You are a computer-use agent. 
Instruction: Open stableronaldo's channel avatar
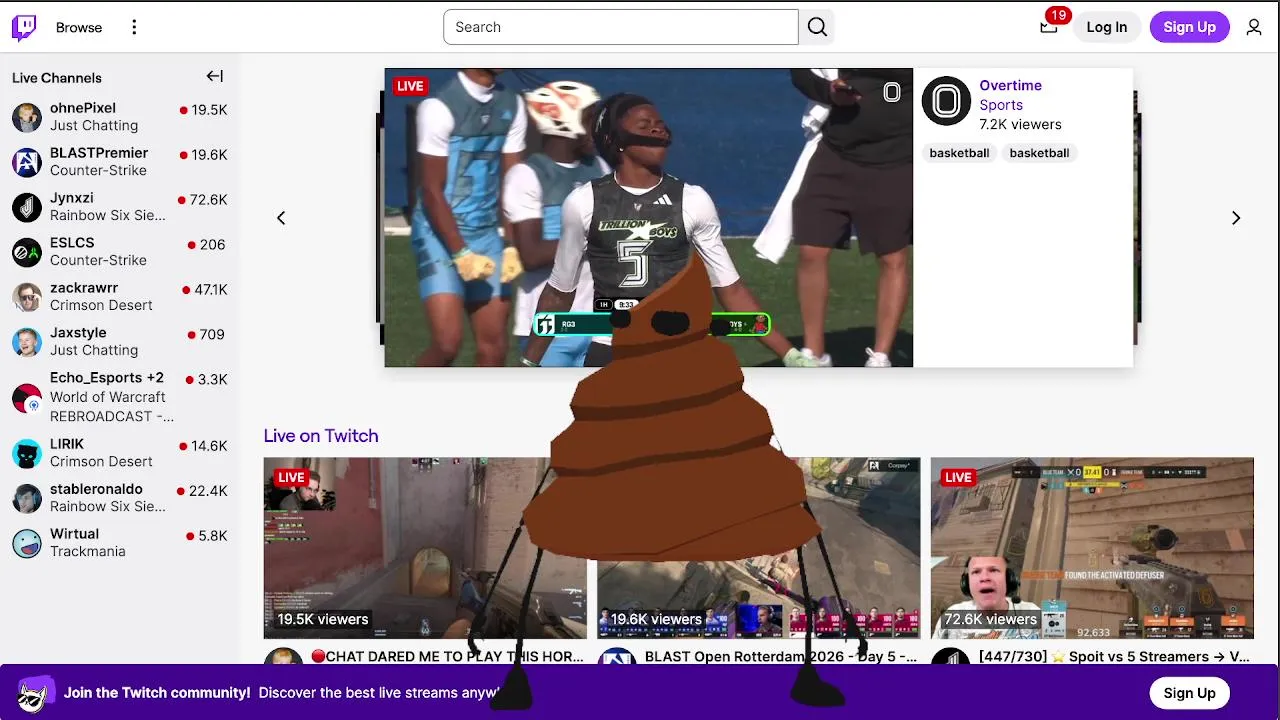(27, 498)
